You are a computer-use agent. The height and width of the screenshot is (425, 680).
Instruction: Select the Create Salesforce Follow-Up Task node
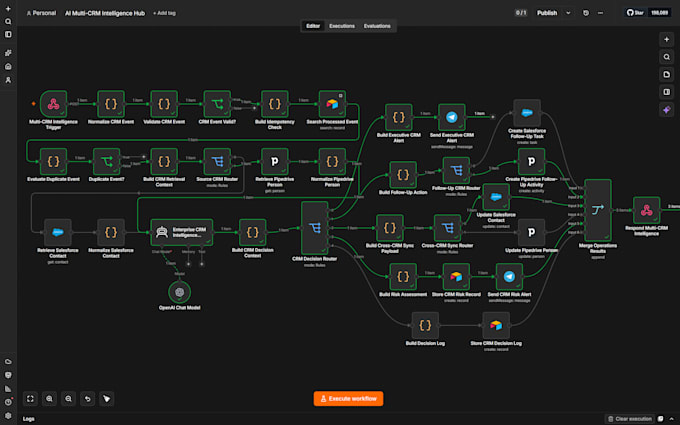tap(526, 113)
